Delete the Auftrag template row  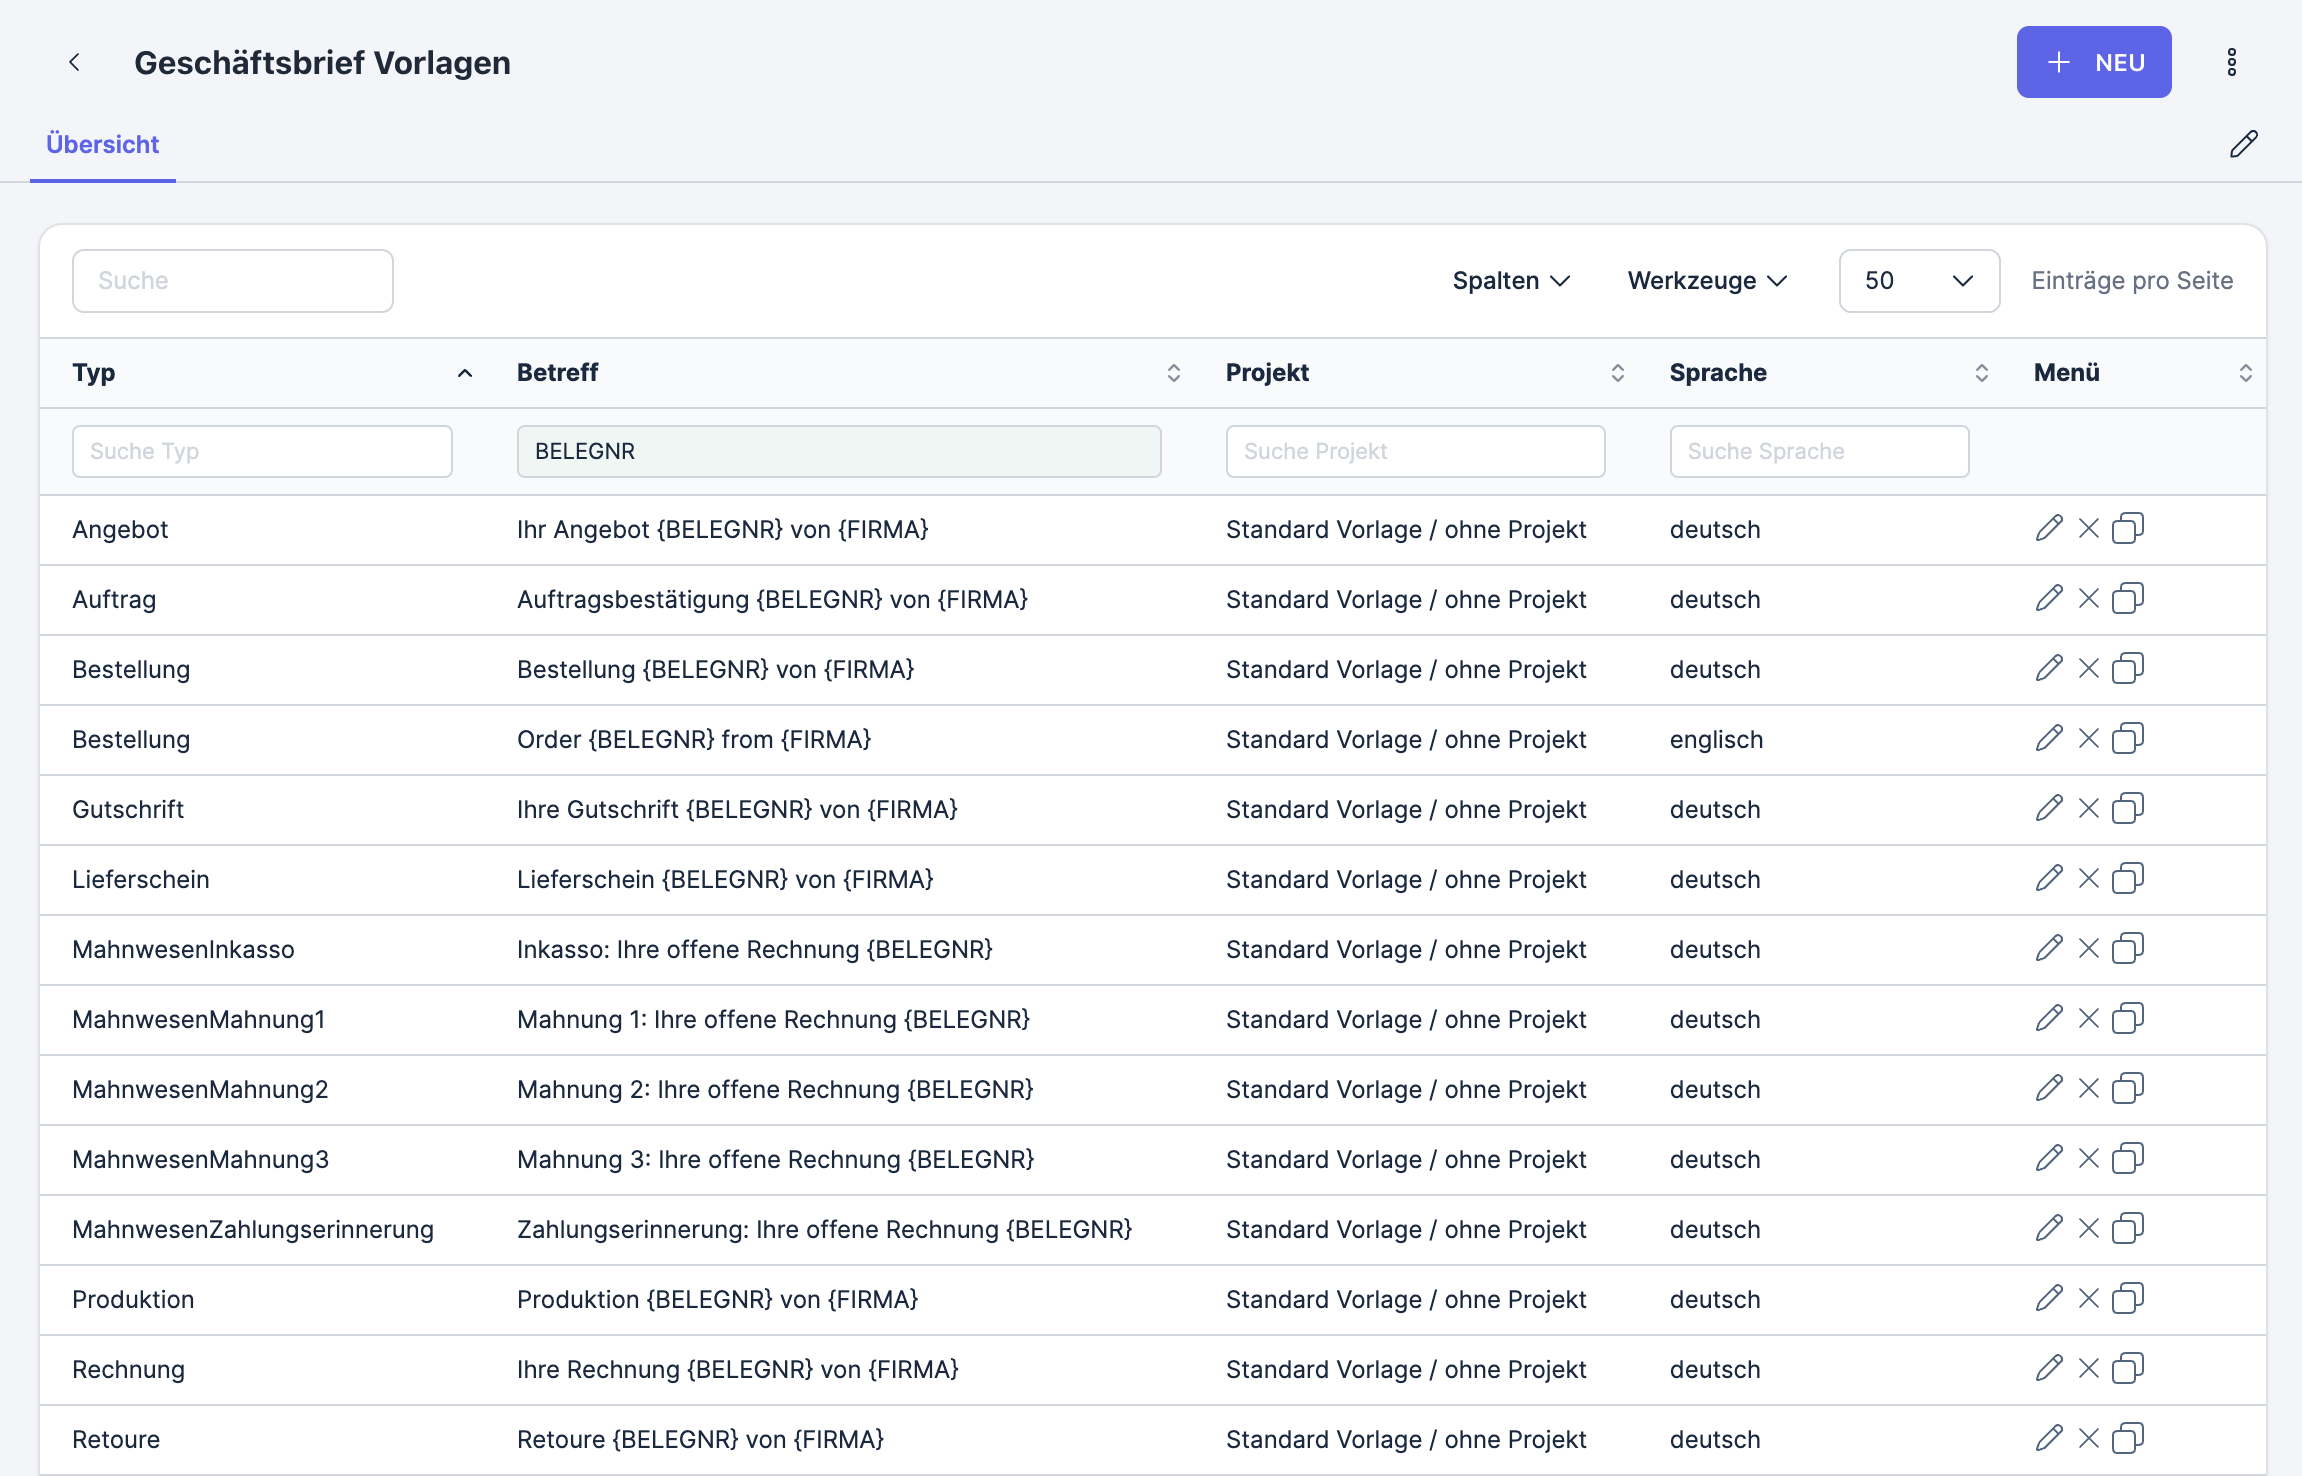[x=2088, y=598]
